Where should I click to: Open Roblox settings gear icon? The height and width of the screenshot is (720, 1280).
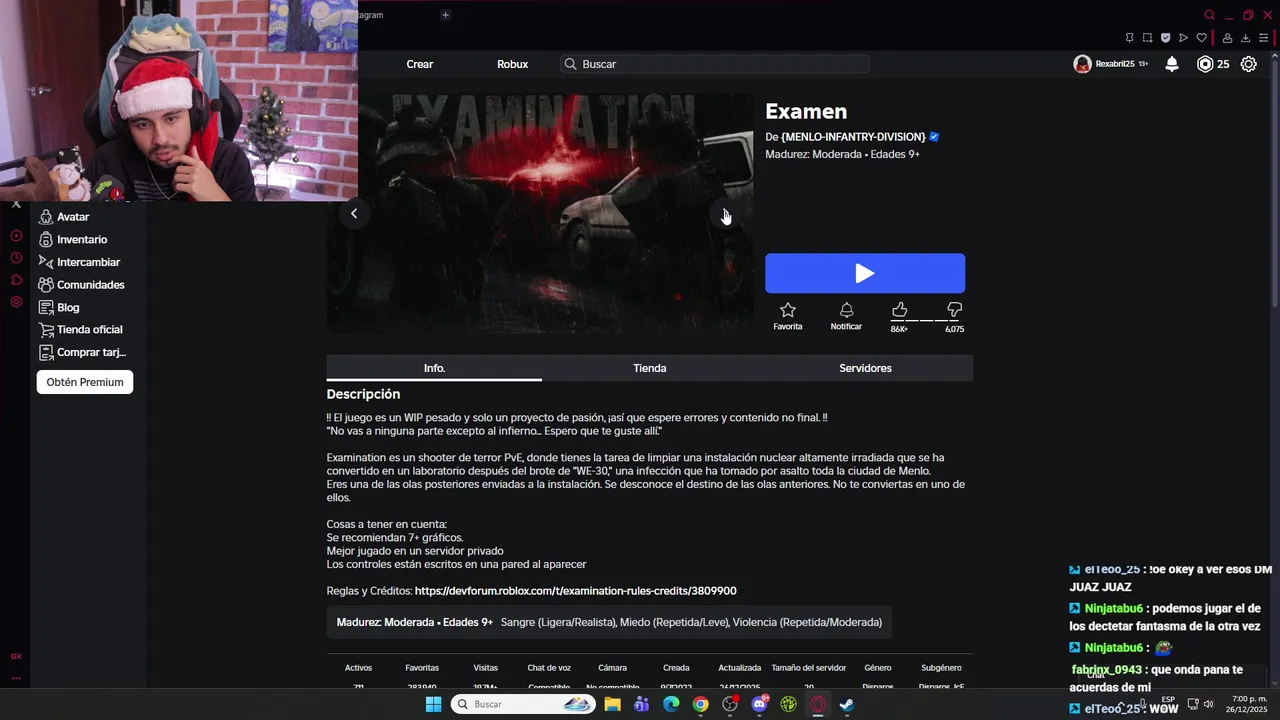[1249, 64]
